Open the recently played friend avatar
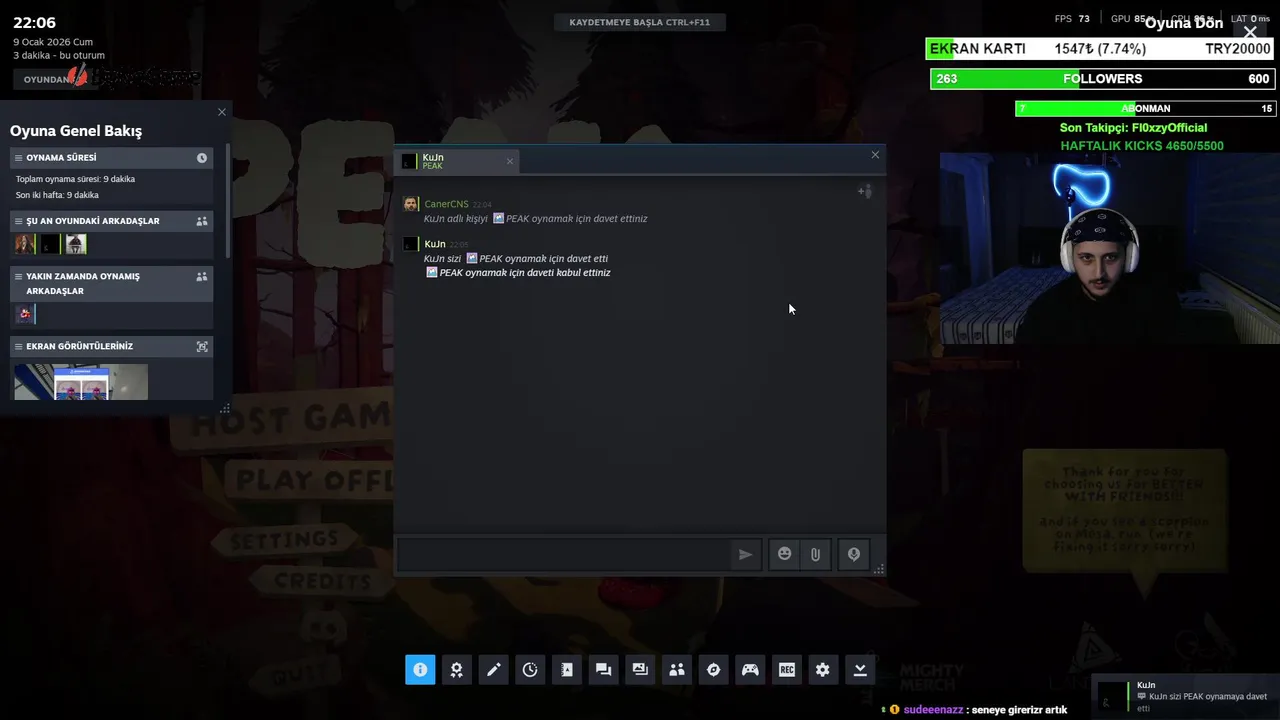Screen dimensions: 1280x720 (25, 314)
